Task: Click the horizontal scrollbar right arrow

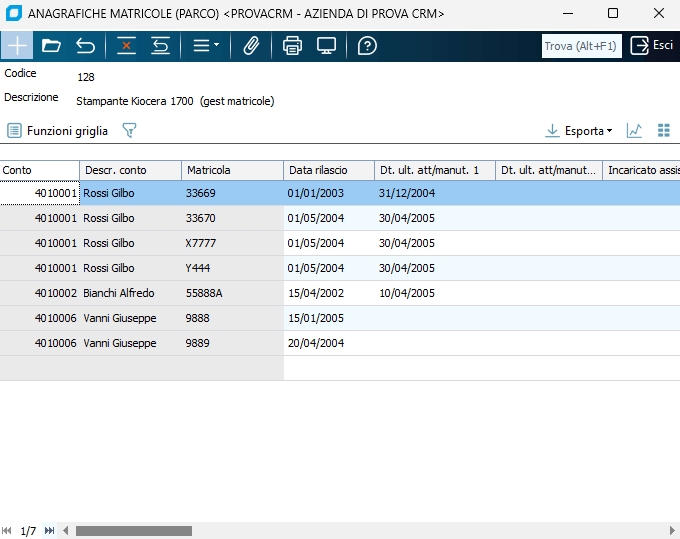Action: point(670,531)
